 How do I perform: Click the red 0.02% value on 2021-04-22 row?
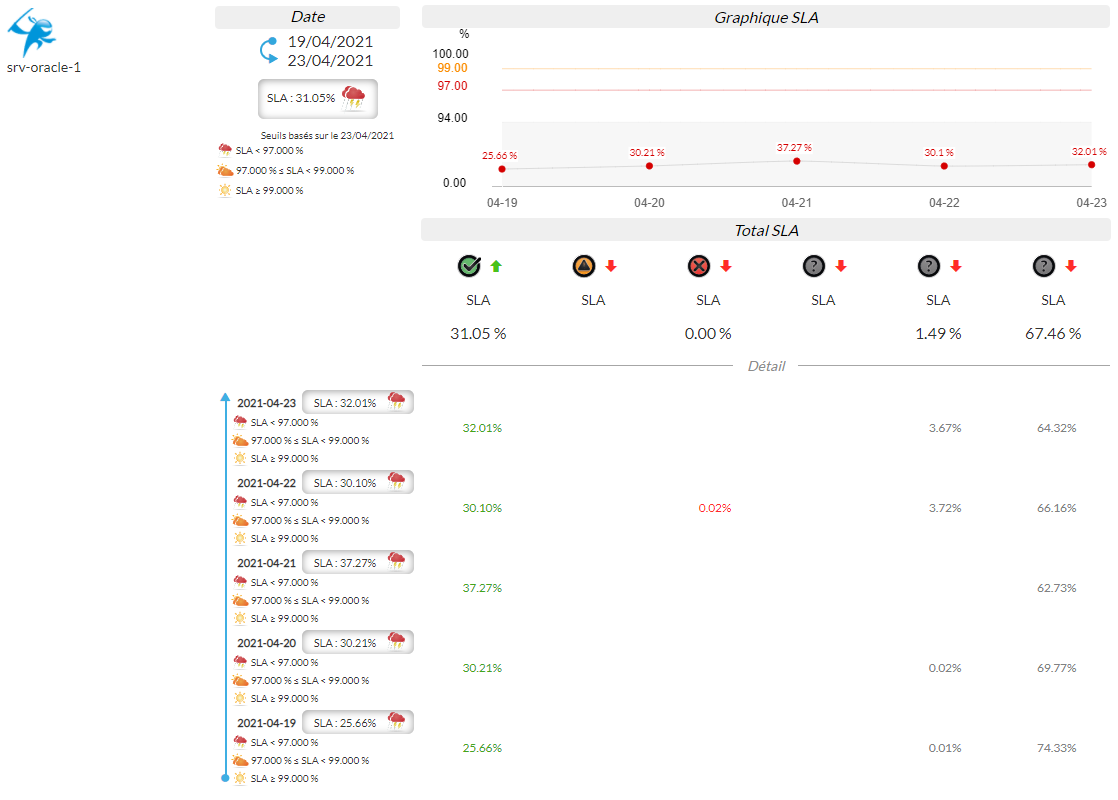pos(714,508)
